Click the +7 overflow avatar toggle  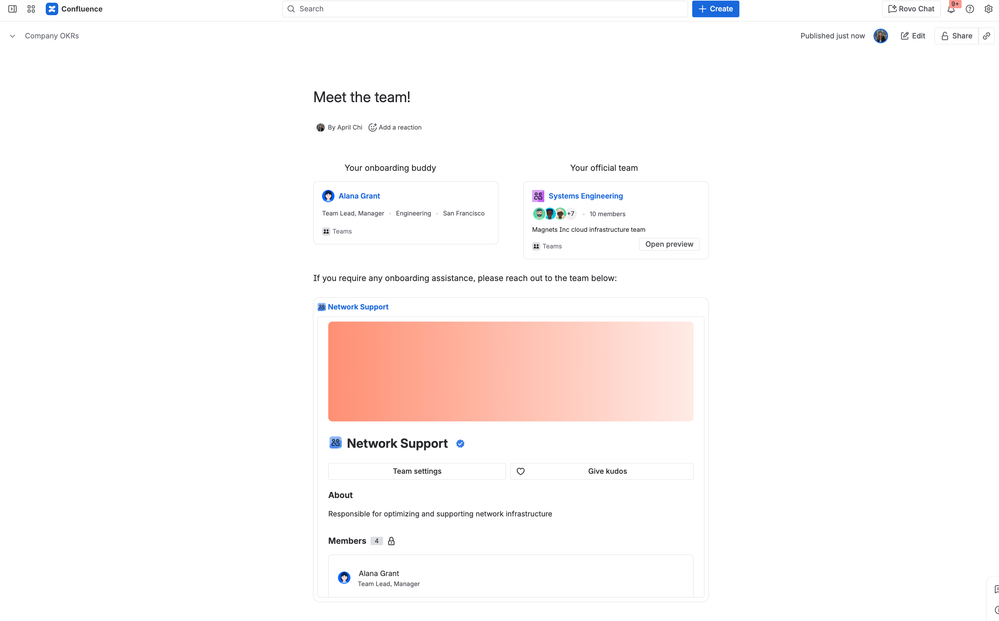point(570,213)
